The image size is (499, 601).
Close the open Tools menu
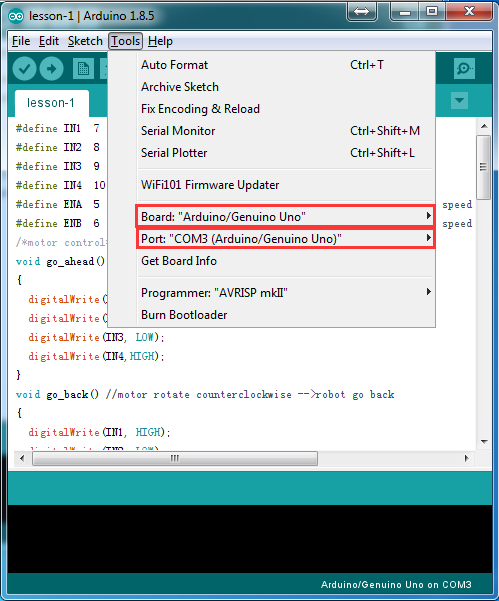pos(125,41)
